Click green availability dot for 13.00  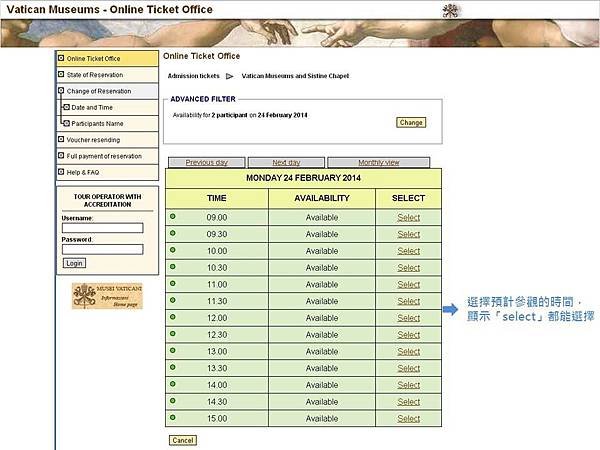[x=173, y=351]
